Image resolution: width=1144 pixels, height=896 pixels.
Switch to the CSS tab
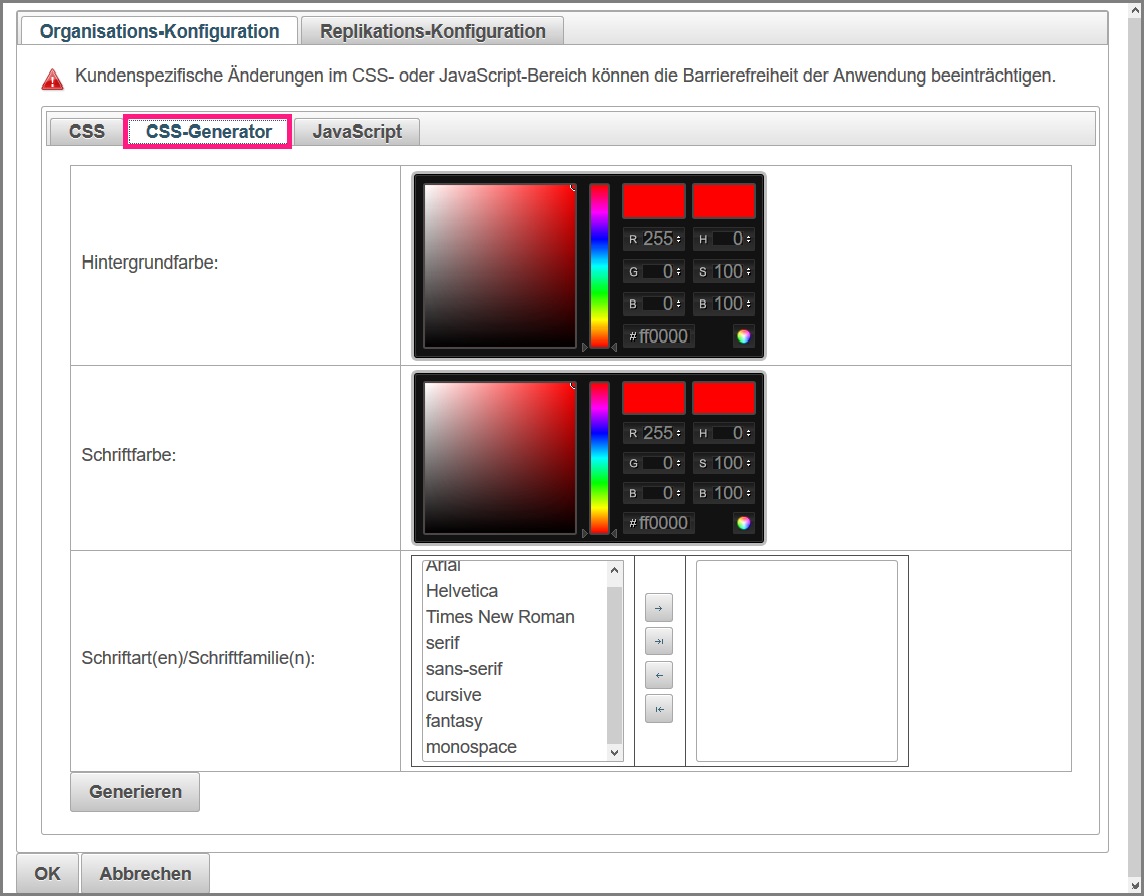(x=87, y=132)
